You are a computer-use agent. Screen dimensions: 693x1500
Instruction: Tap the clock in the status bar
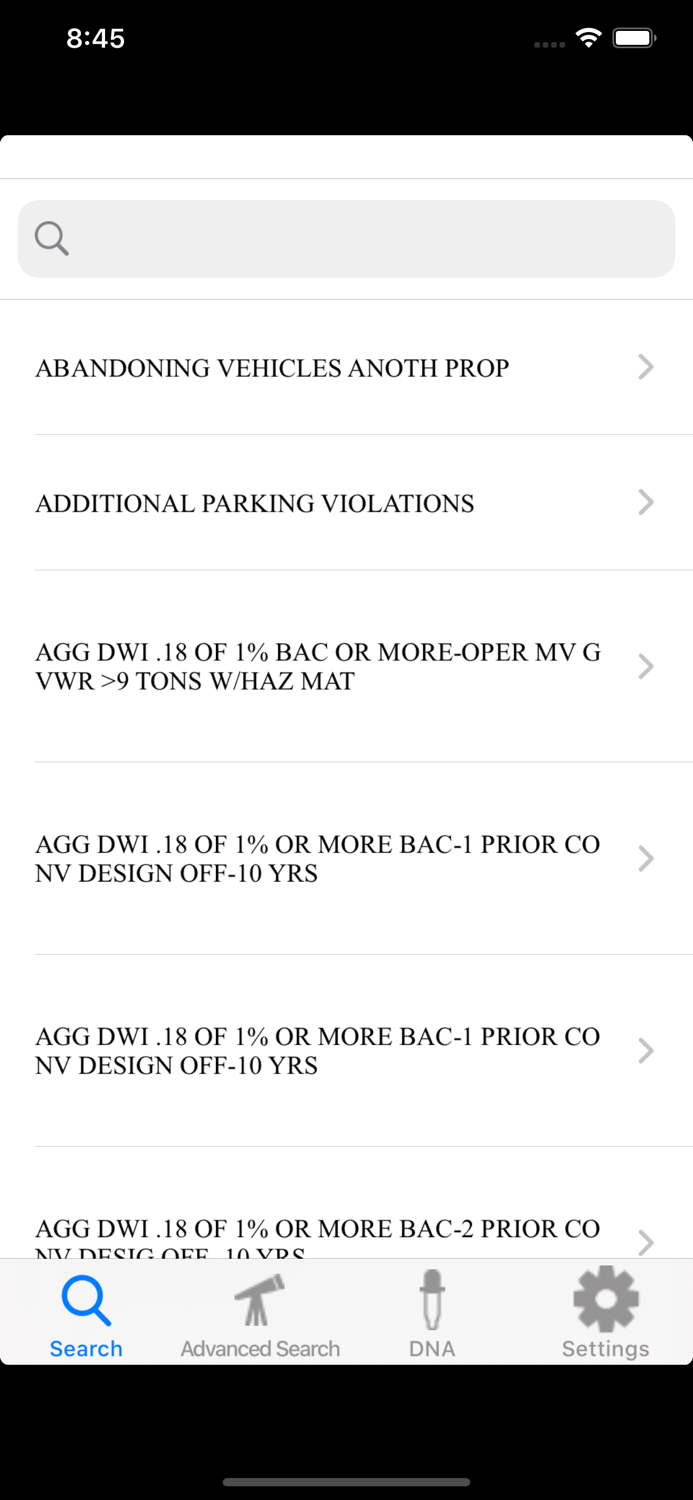click(x=95, y=37)
